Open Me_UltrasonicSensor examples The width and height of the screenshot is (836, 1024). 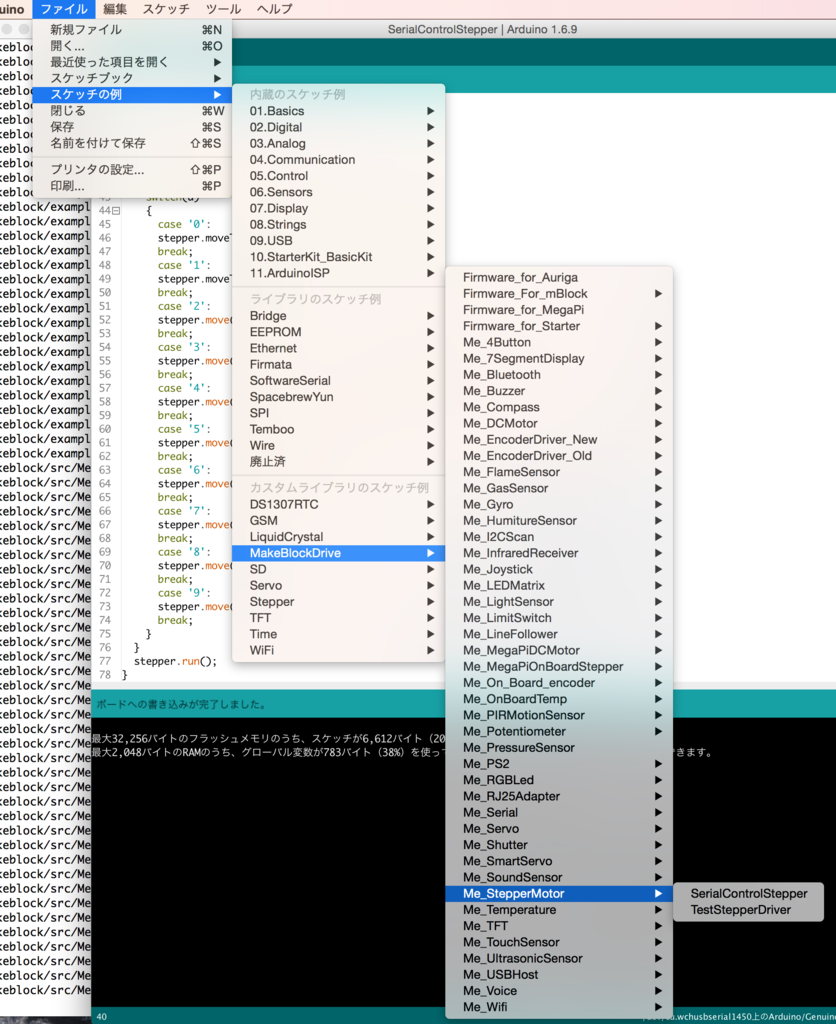[x=559, y=959]
